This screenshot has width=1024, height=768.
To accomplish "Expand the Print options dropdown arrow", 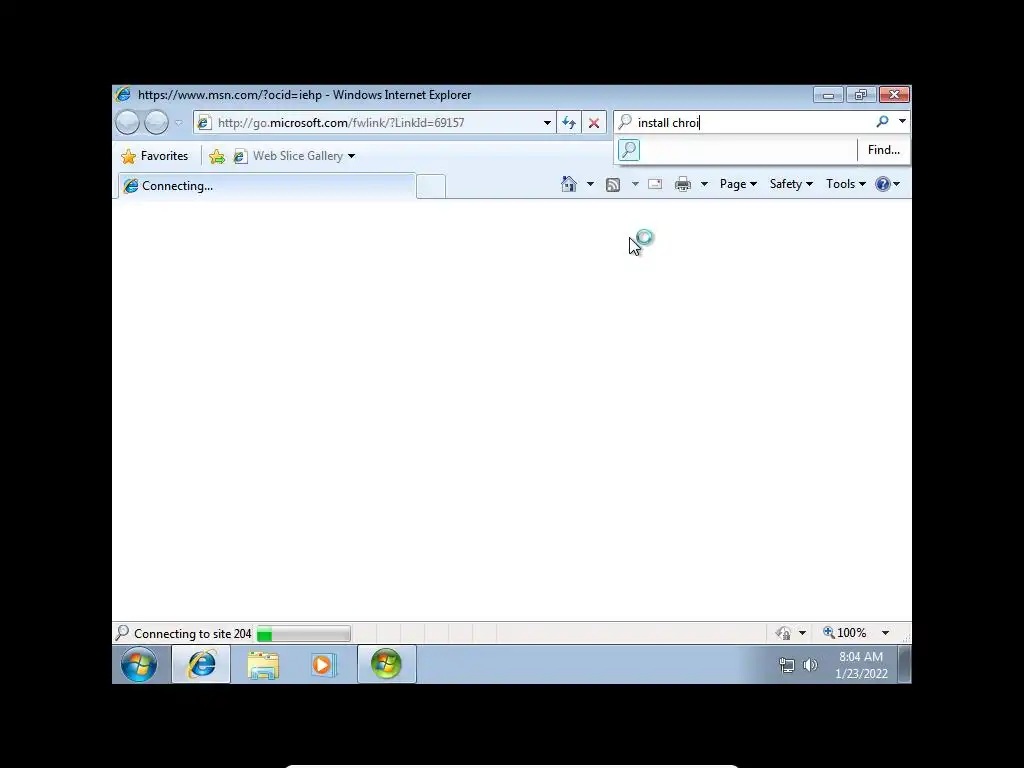I will [x=704, y=184].
